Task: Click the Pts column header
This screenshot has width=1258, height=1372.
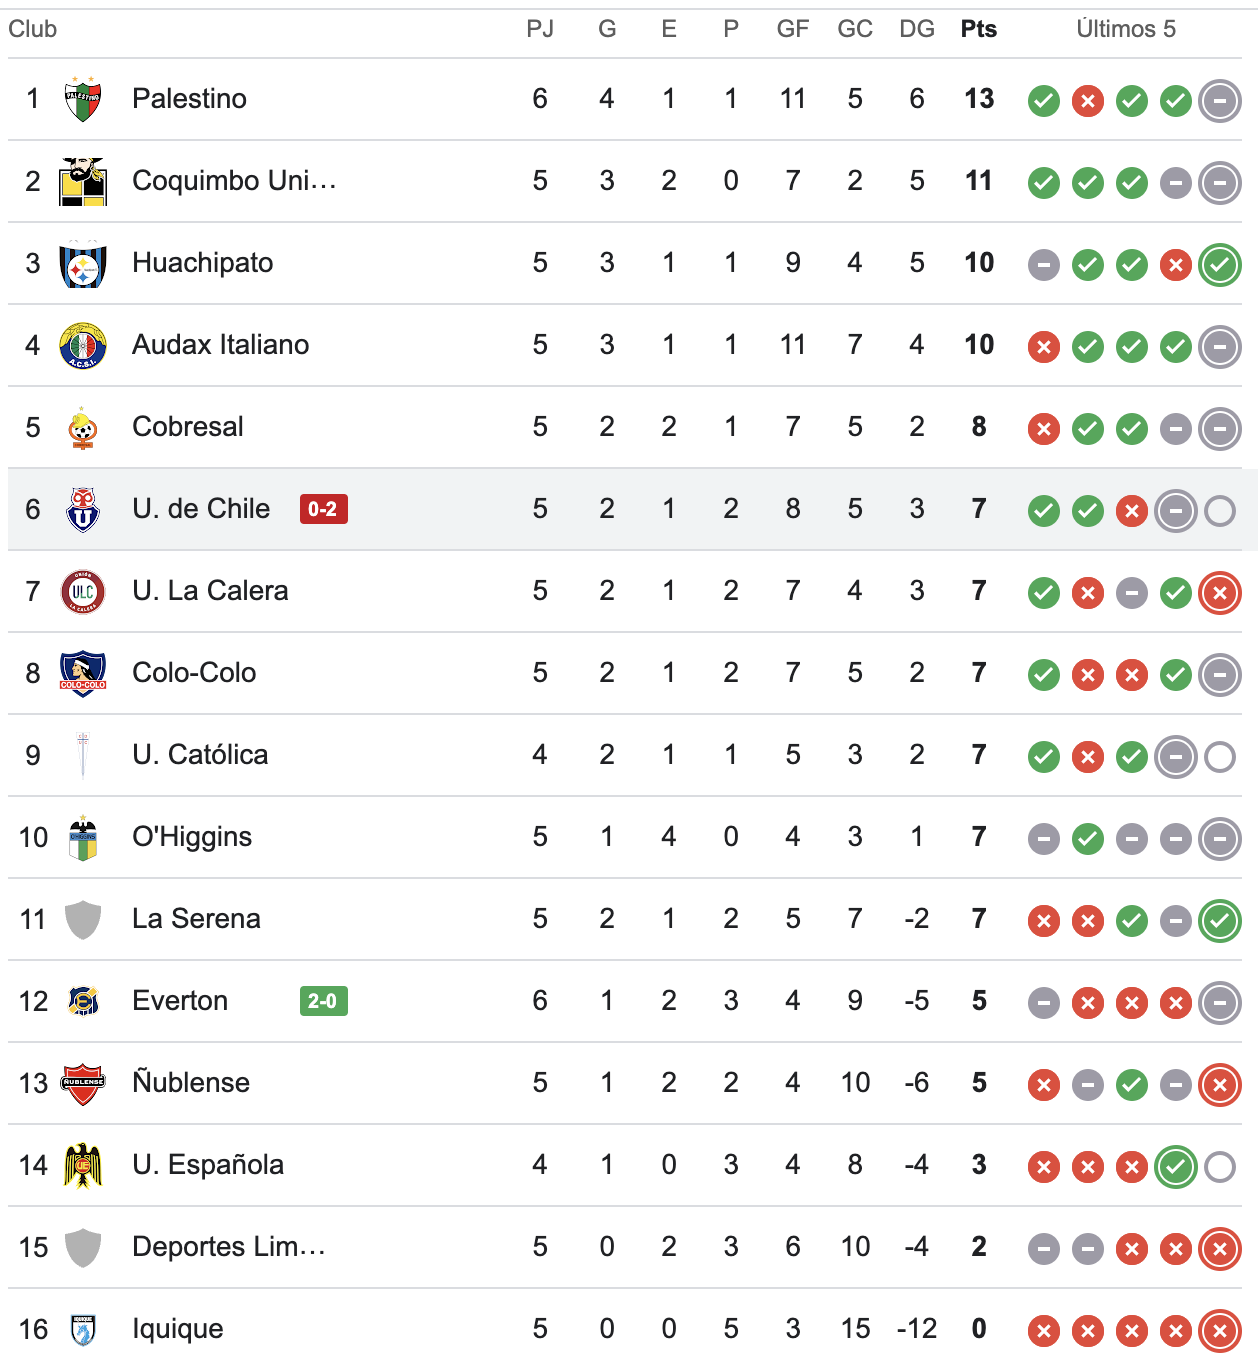Action: point(979,29)
